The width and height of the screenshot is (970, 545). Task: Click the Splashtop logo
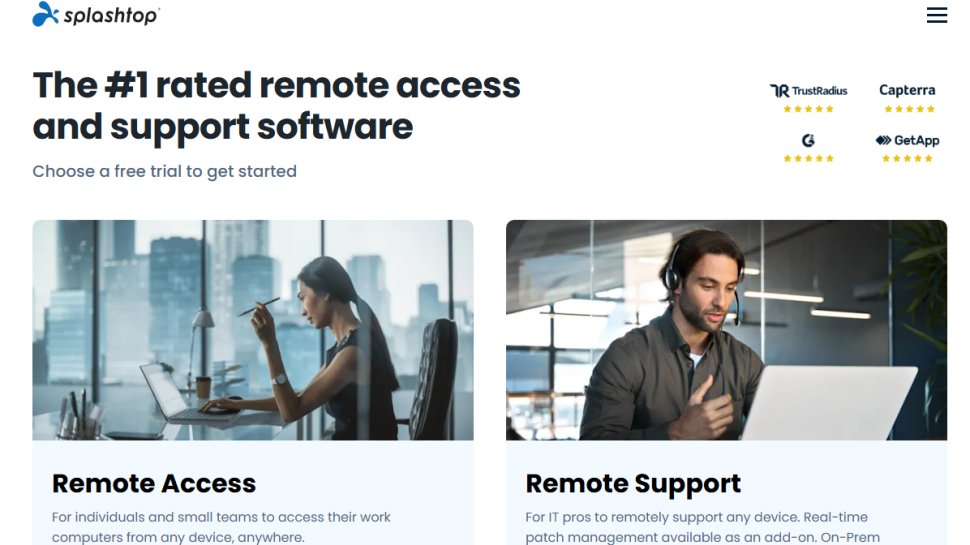[x=96, y=14]
